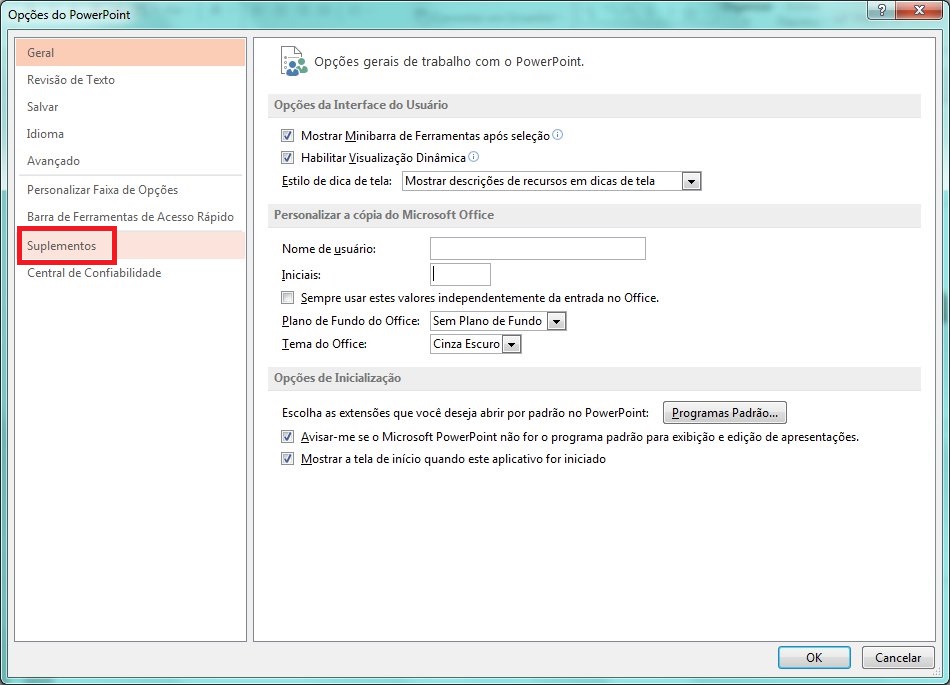Enable Sempre usar estes valores independentemente da entrada
Screen dimensions: 950x685
click(287, 297)
